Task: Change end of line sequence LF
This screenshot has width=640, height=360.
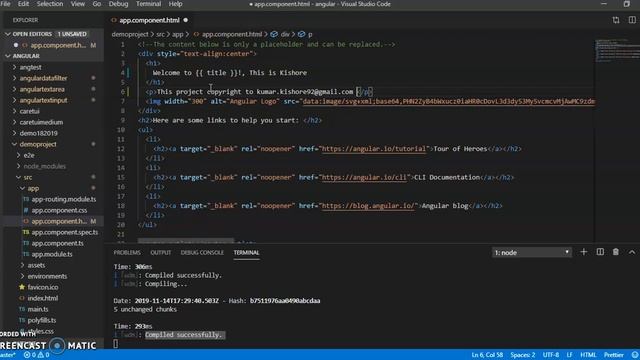Action: coord(569,355)
